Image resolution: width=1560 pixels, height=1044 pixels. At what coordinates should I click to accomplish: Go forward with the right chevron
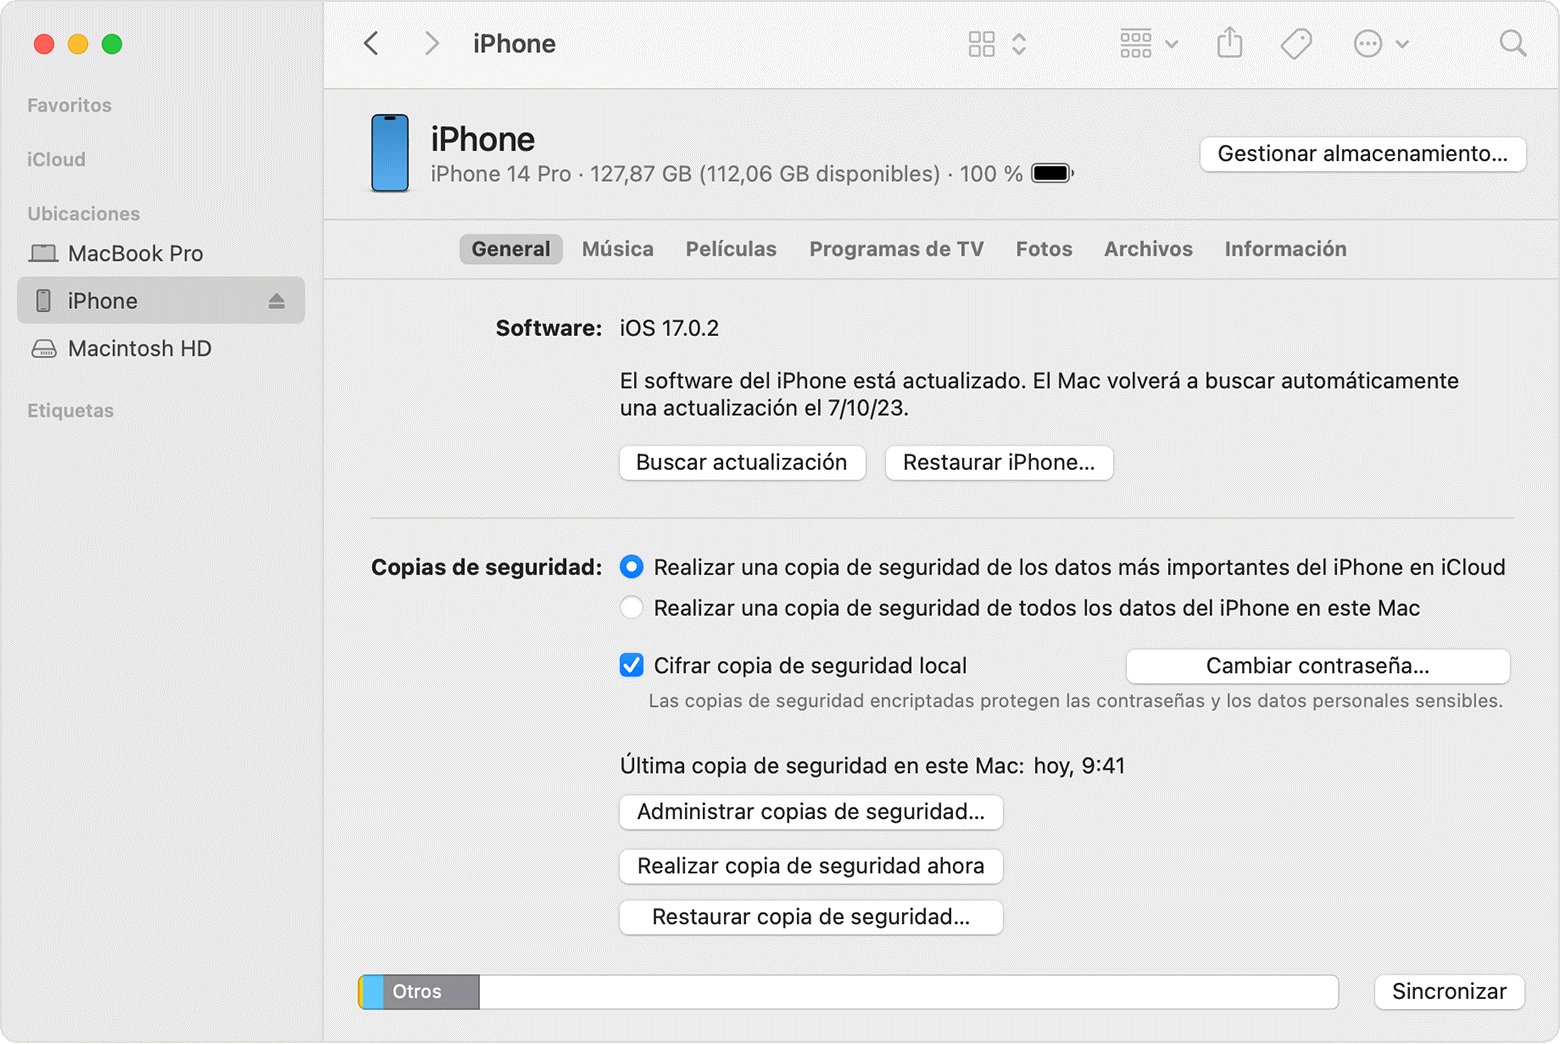(431, 44)
